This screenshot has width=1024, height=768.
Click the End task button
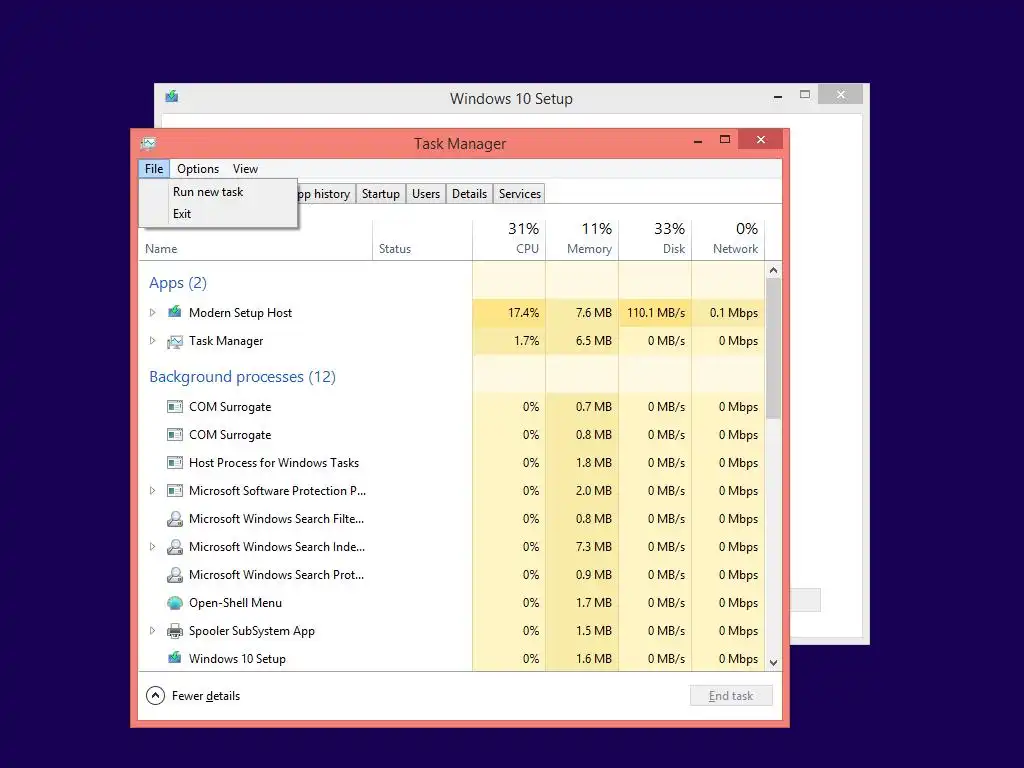(731, 696)
